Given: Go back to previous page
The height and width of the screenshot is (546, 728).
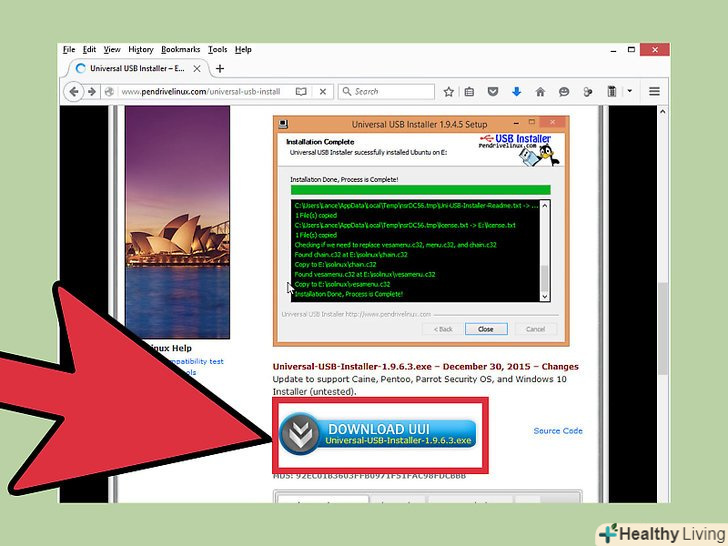Looking at the screenshot, I should (x=73, y=91).
